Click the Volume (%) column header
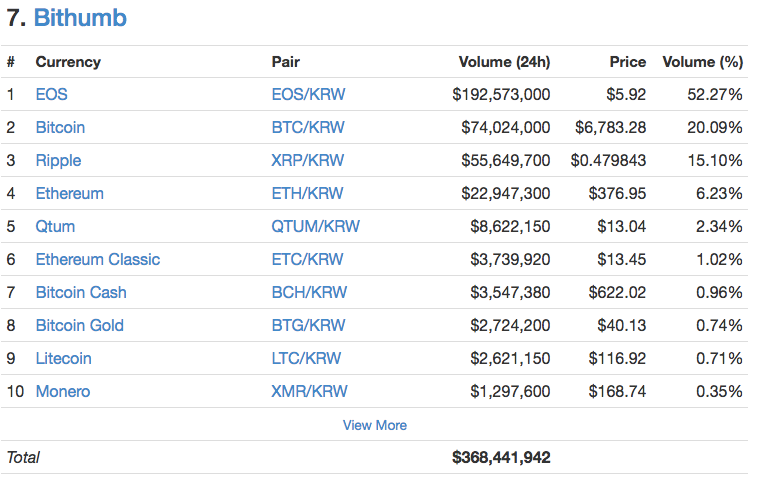 point(702,62)
